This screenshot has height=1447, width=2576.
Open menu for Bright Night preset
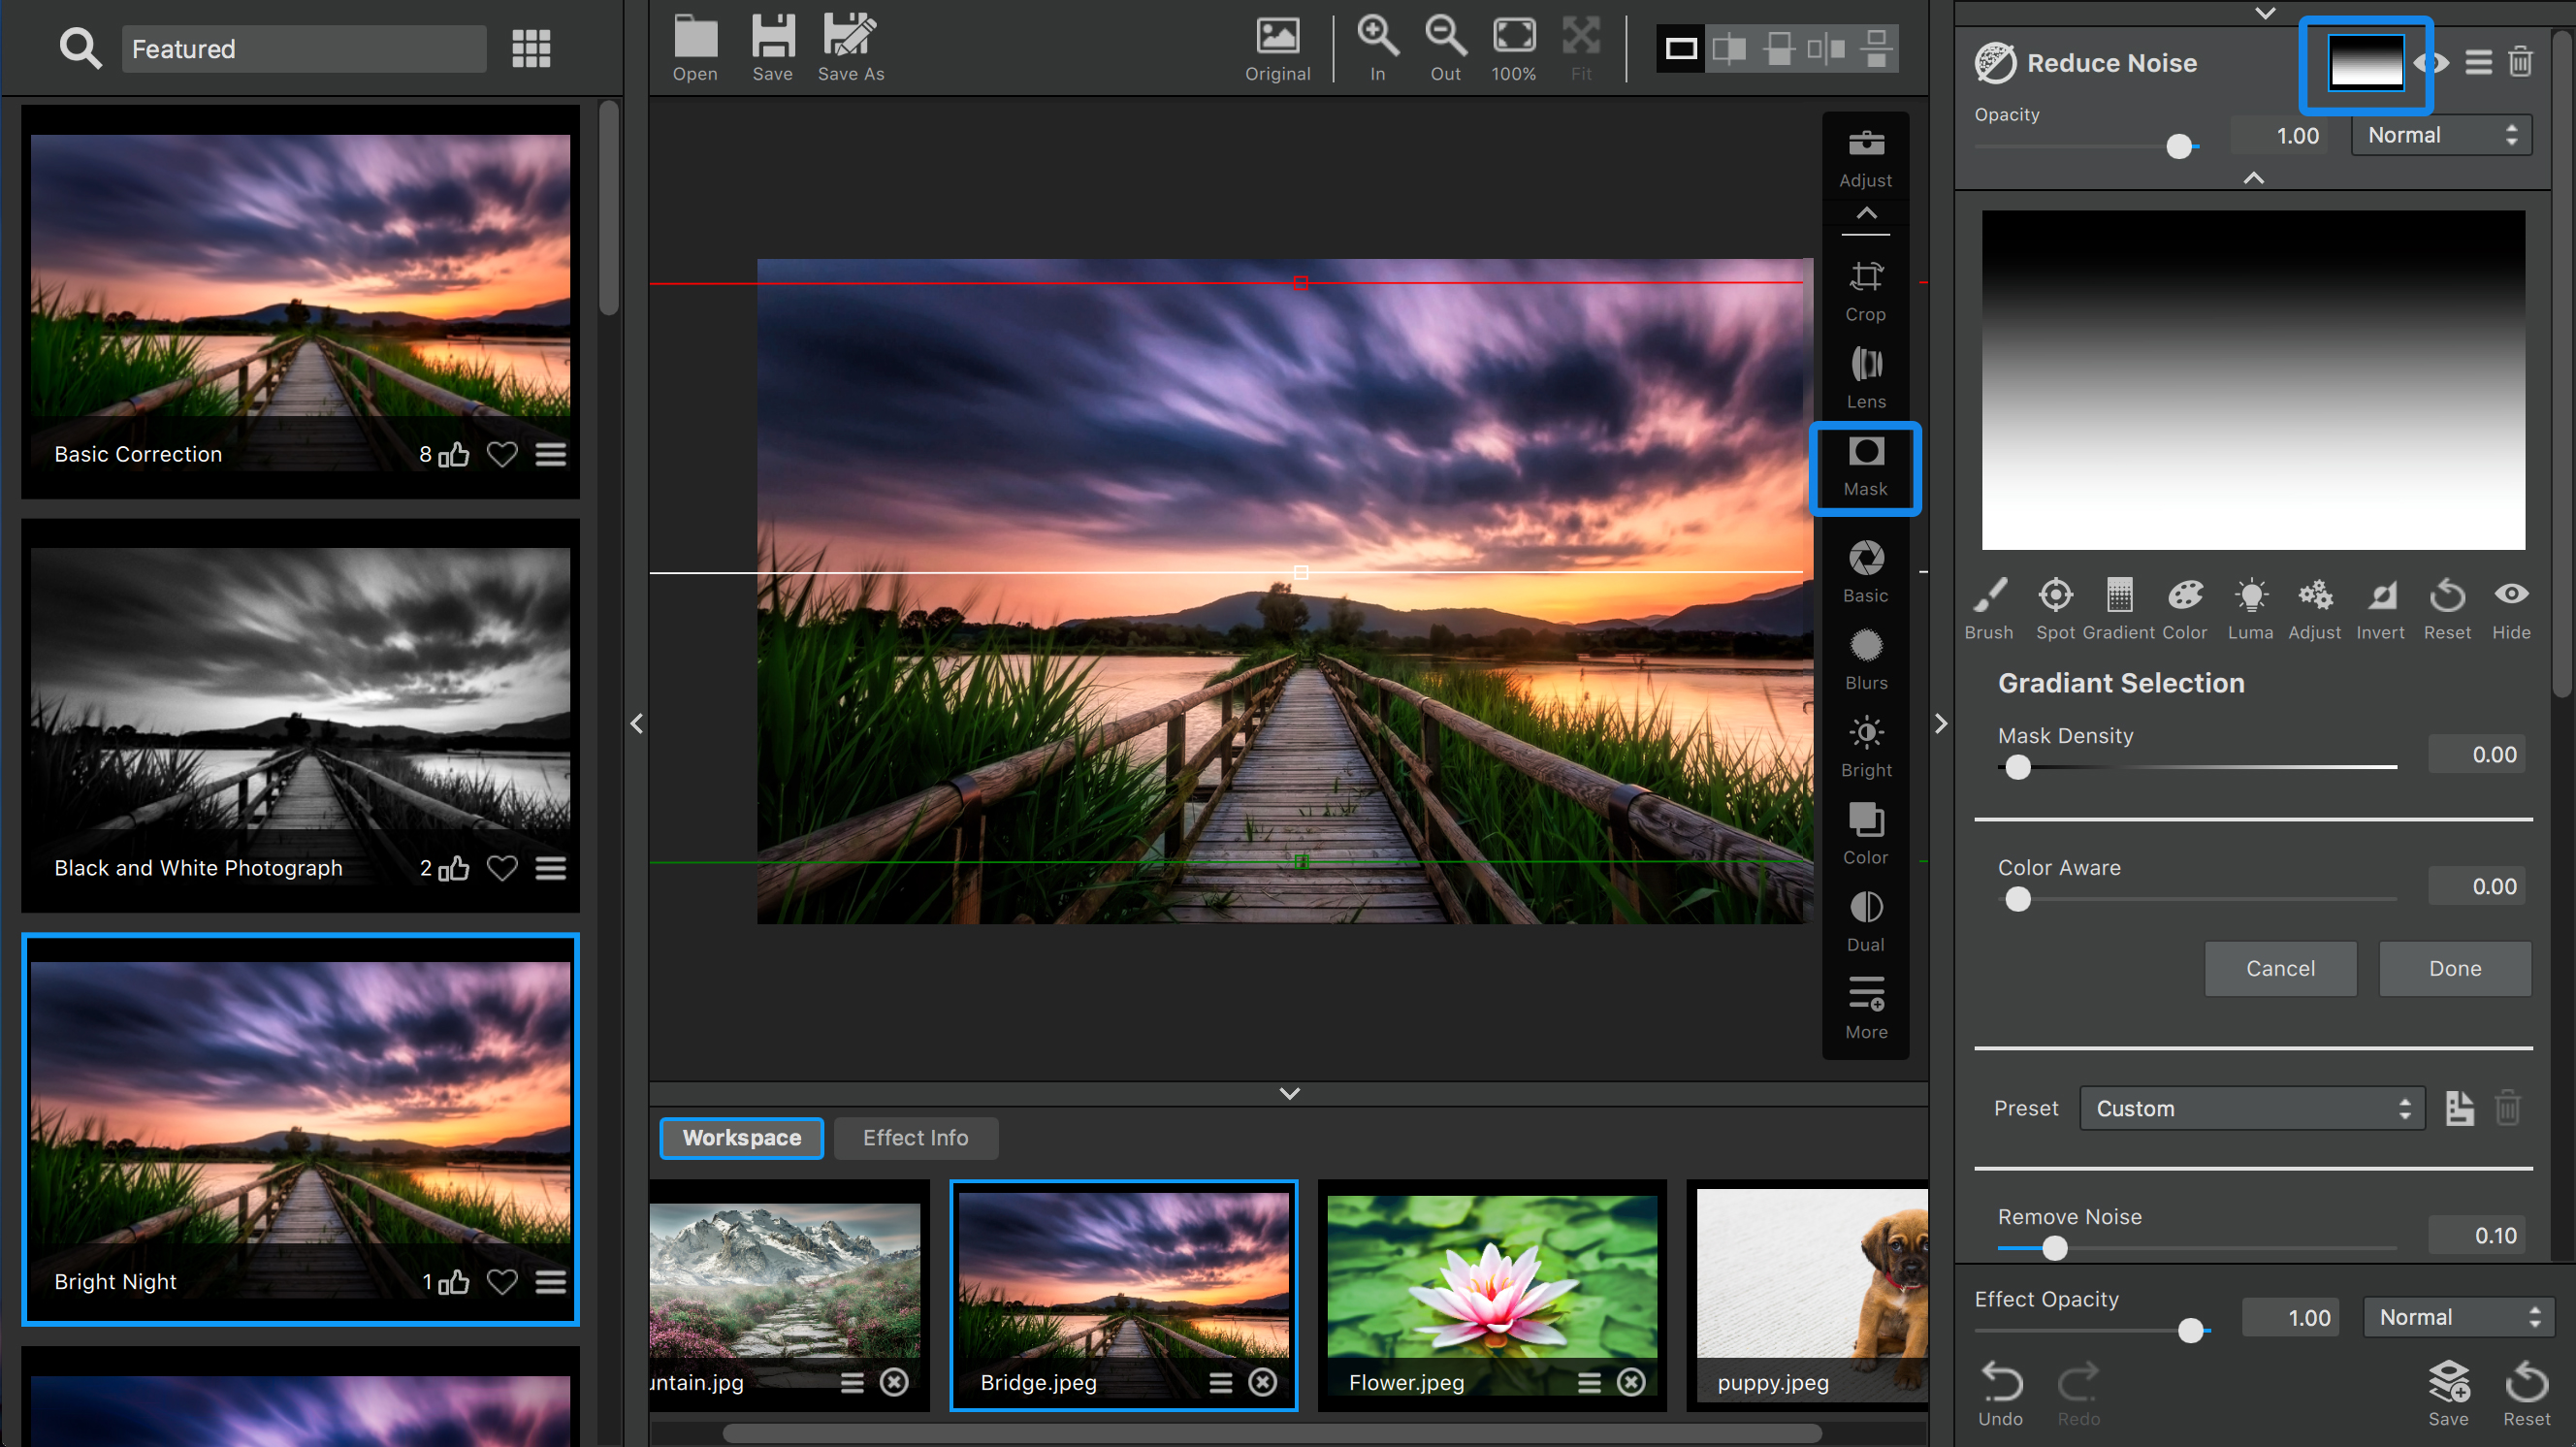tap(551, 1282)
